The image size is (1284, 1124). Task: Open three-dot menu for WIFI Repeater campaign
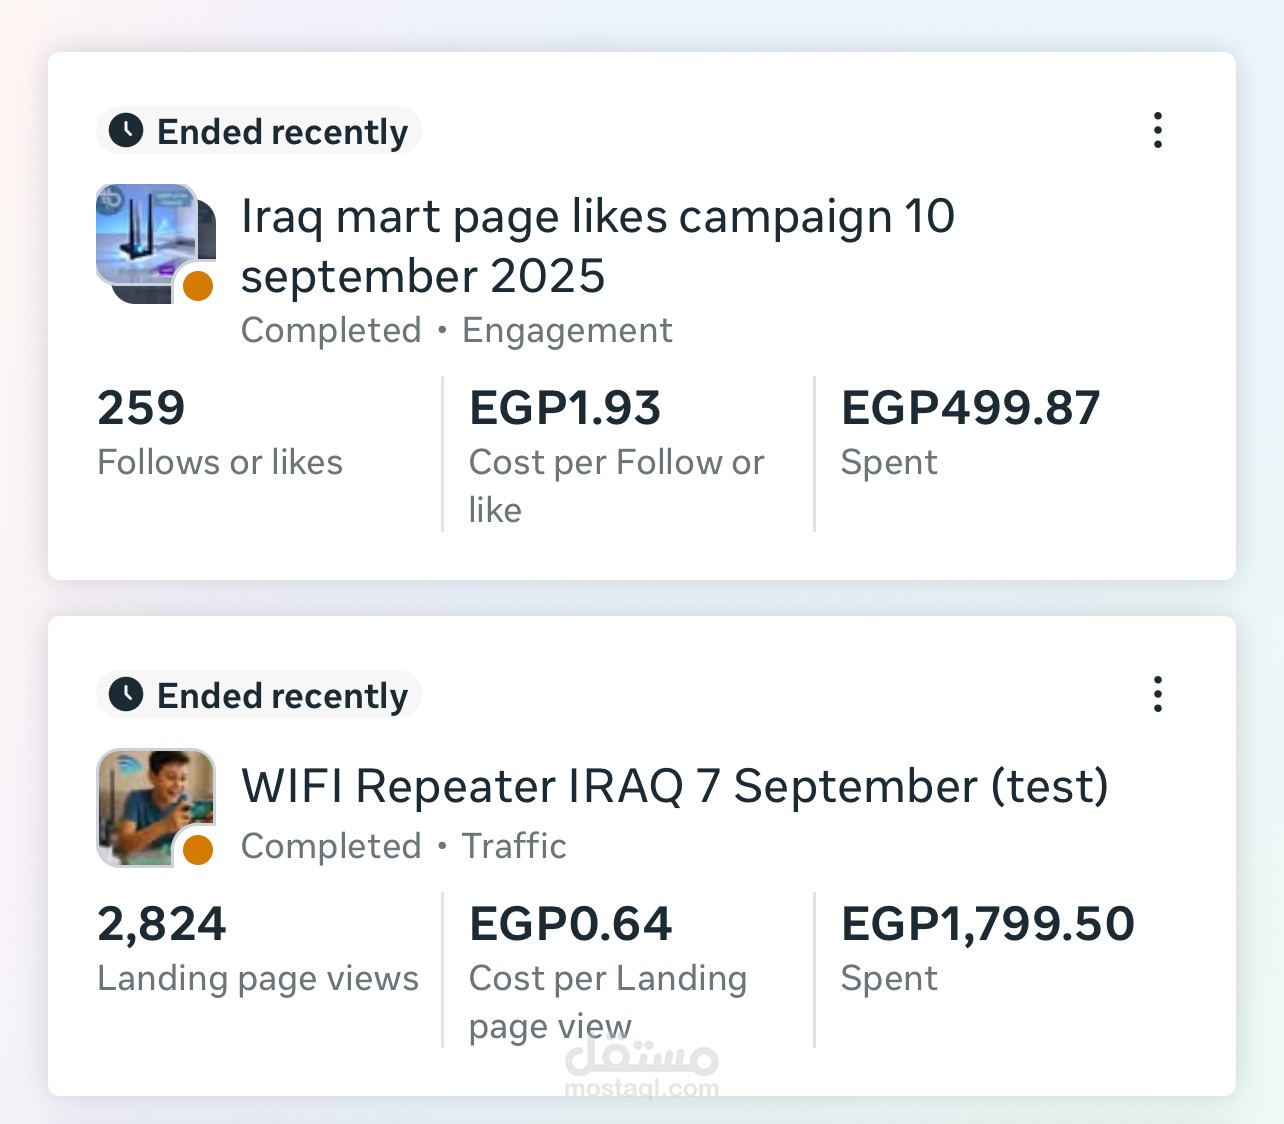coord(1158,694)
